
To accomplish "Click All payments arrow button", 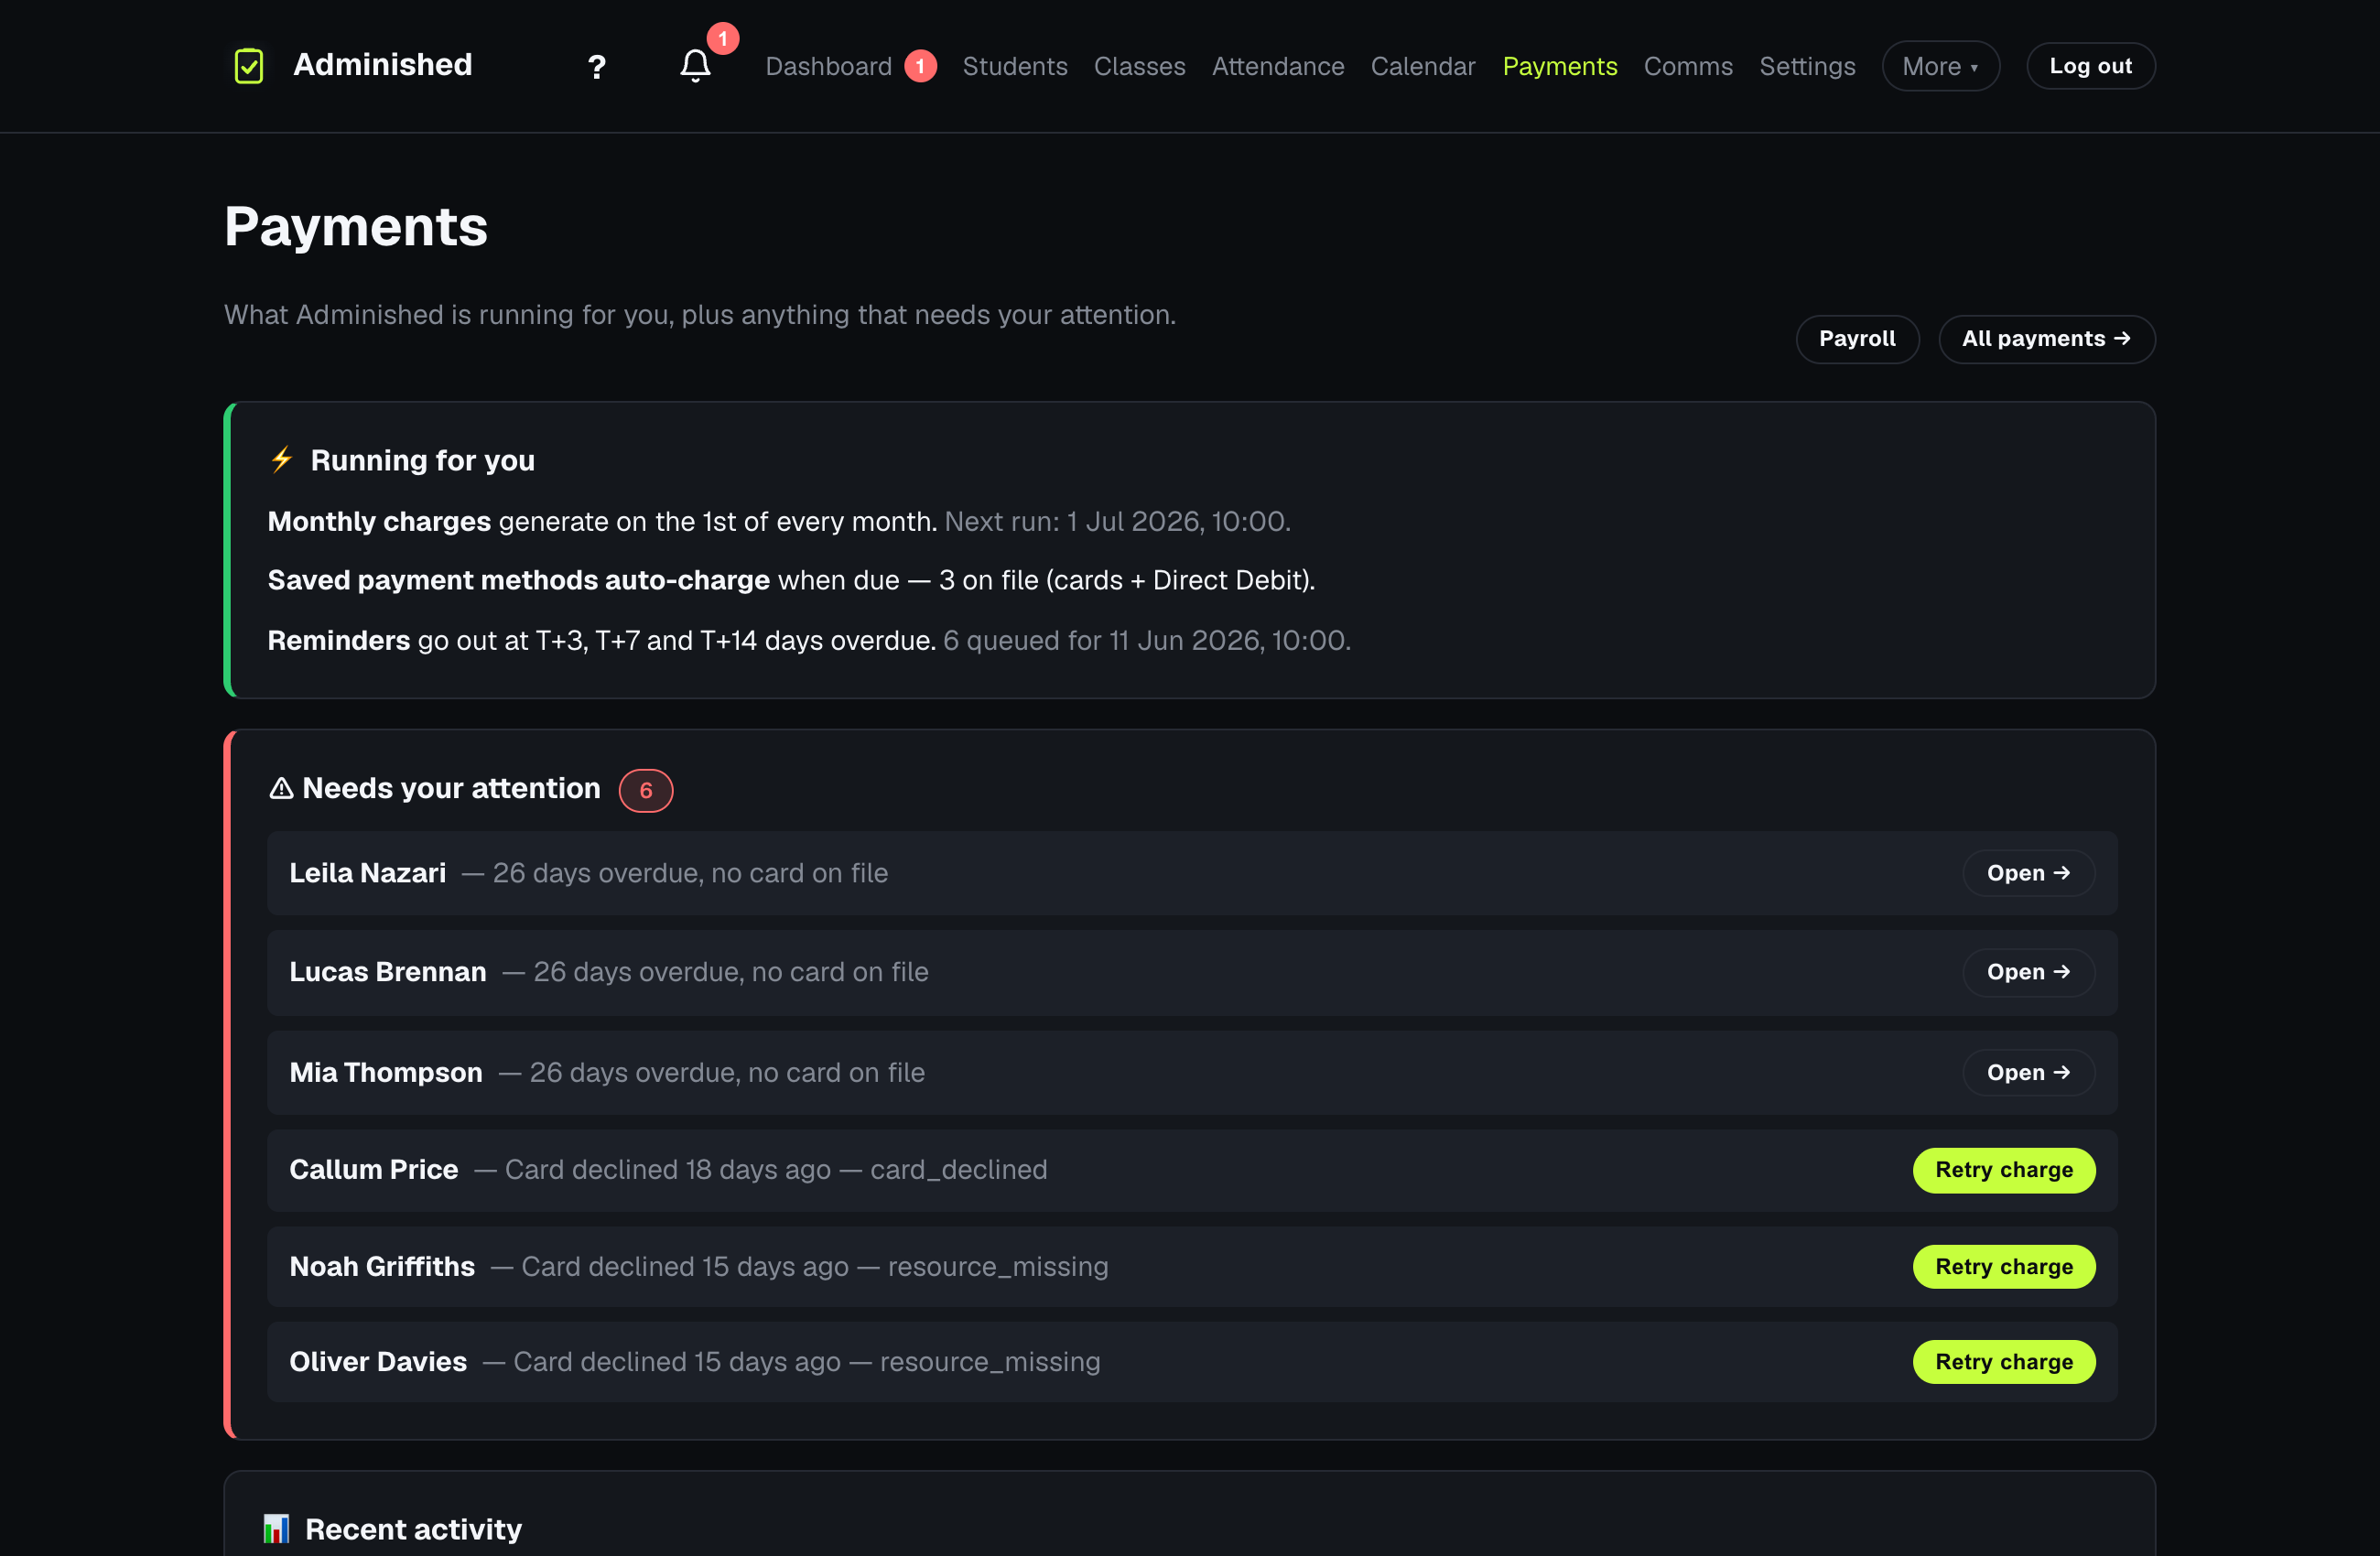I will point(2046,339).
